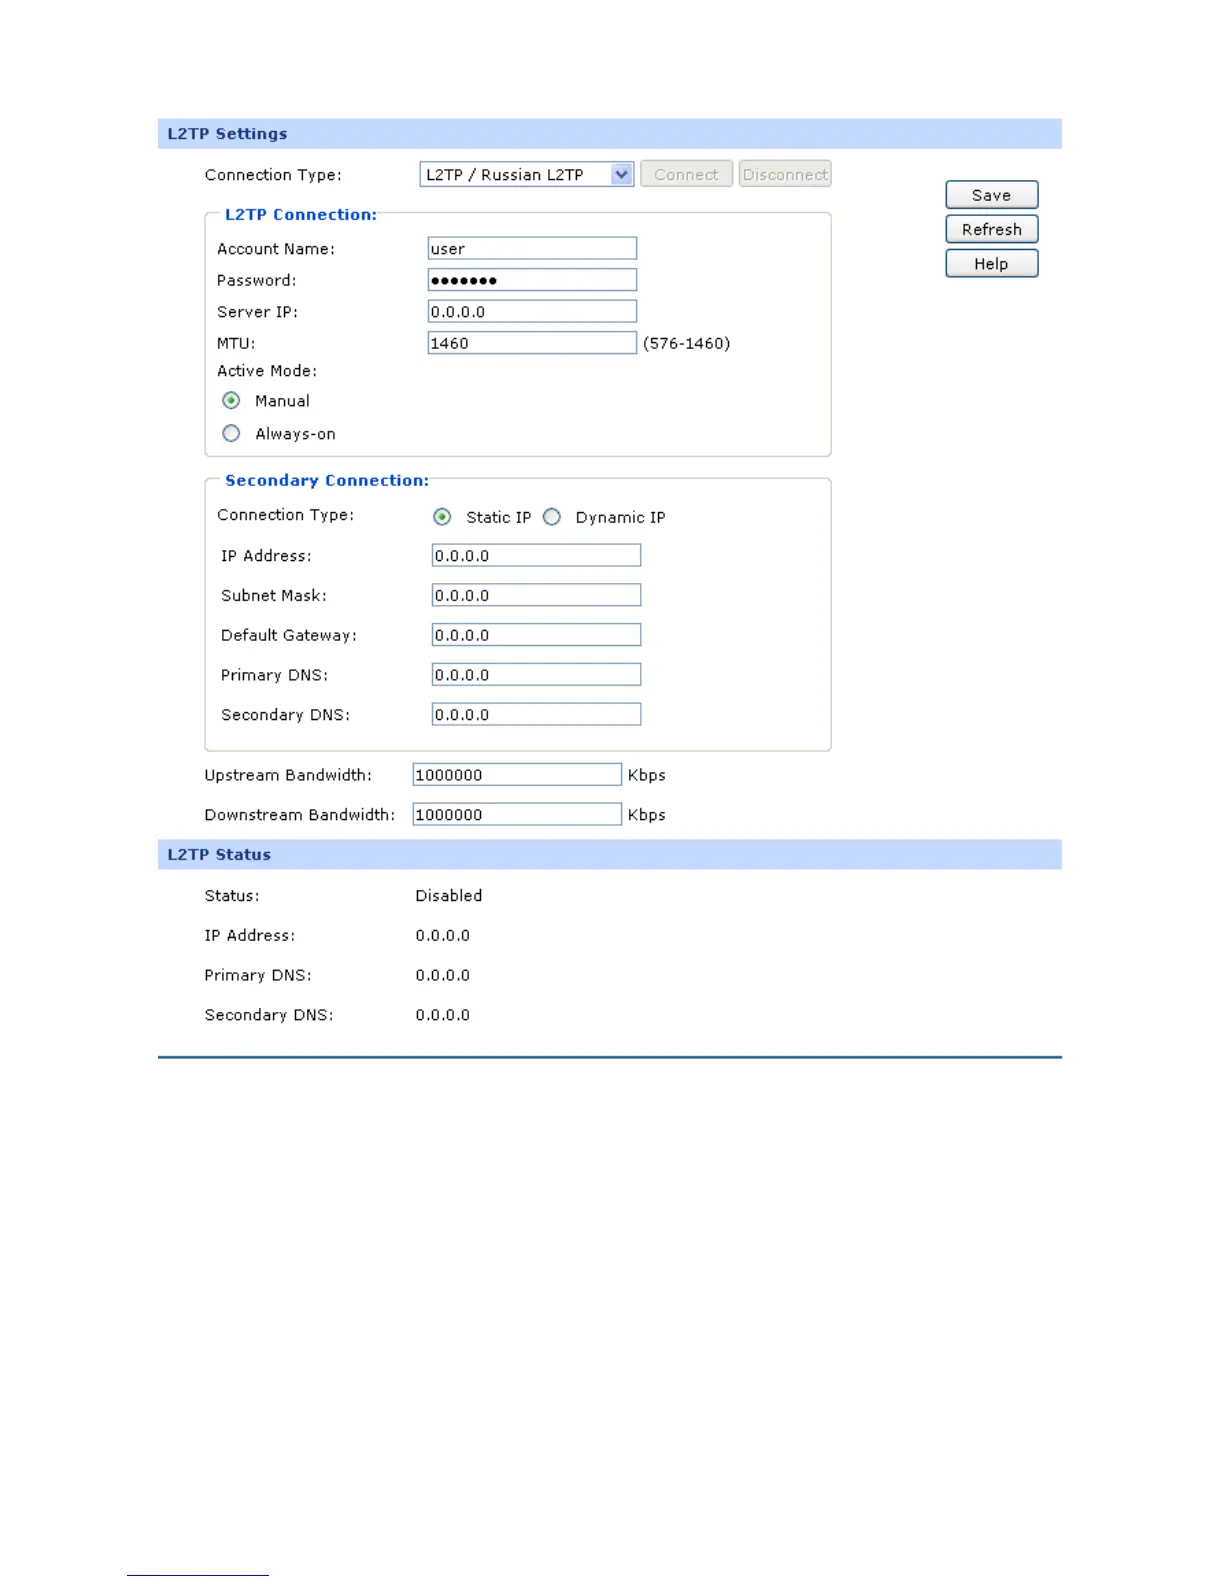1224x1584 pixels.
Task: Open the Help button
Action: pos(991,263)
